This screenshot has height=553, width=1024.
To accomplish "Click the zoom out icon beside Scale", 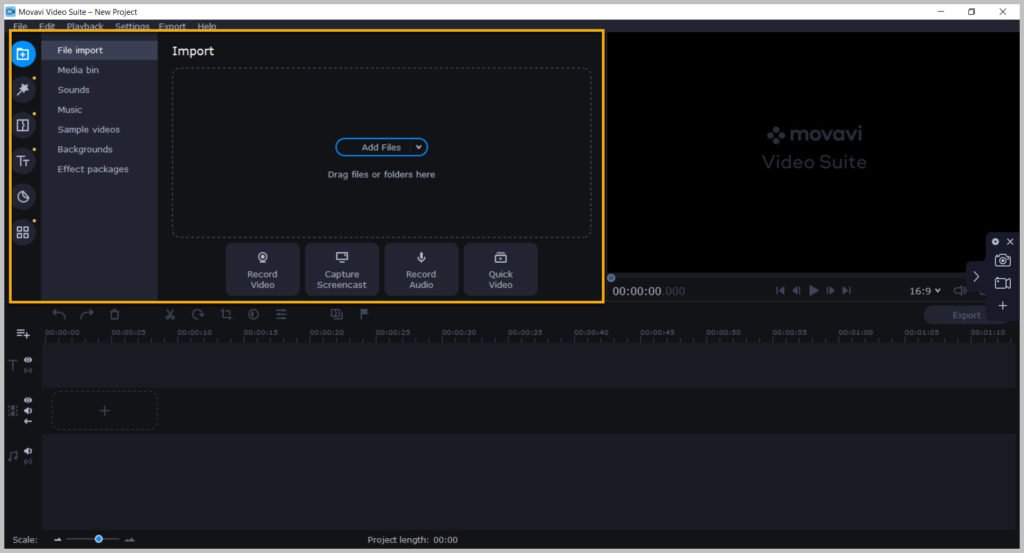I will click(x=57, y=540).
